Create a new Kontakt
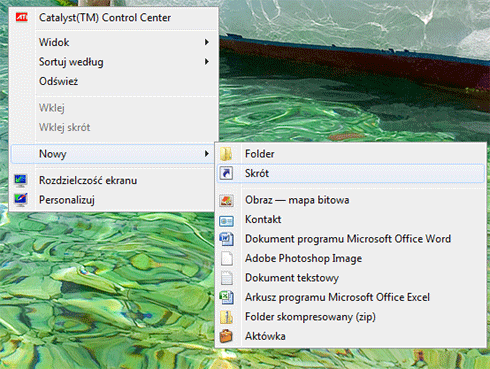Image resolution: width=490 pixels, height=369 pixels. tap(351, 219)
